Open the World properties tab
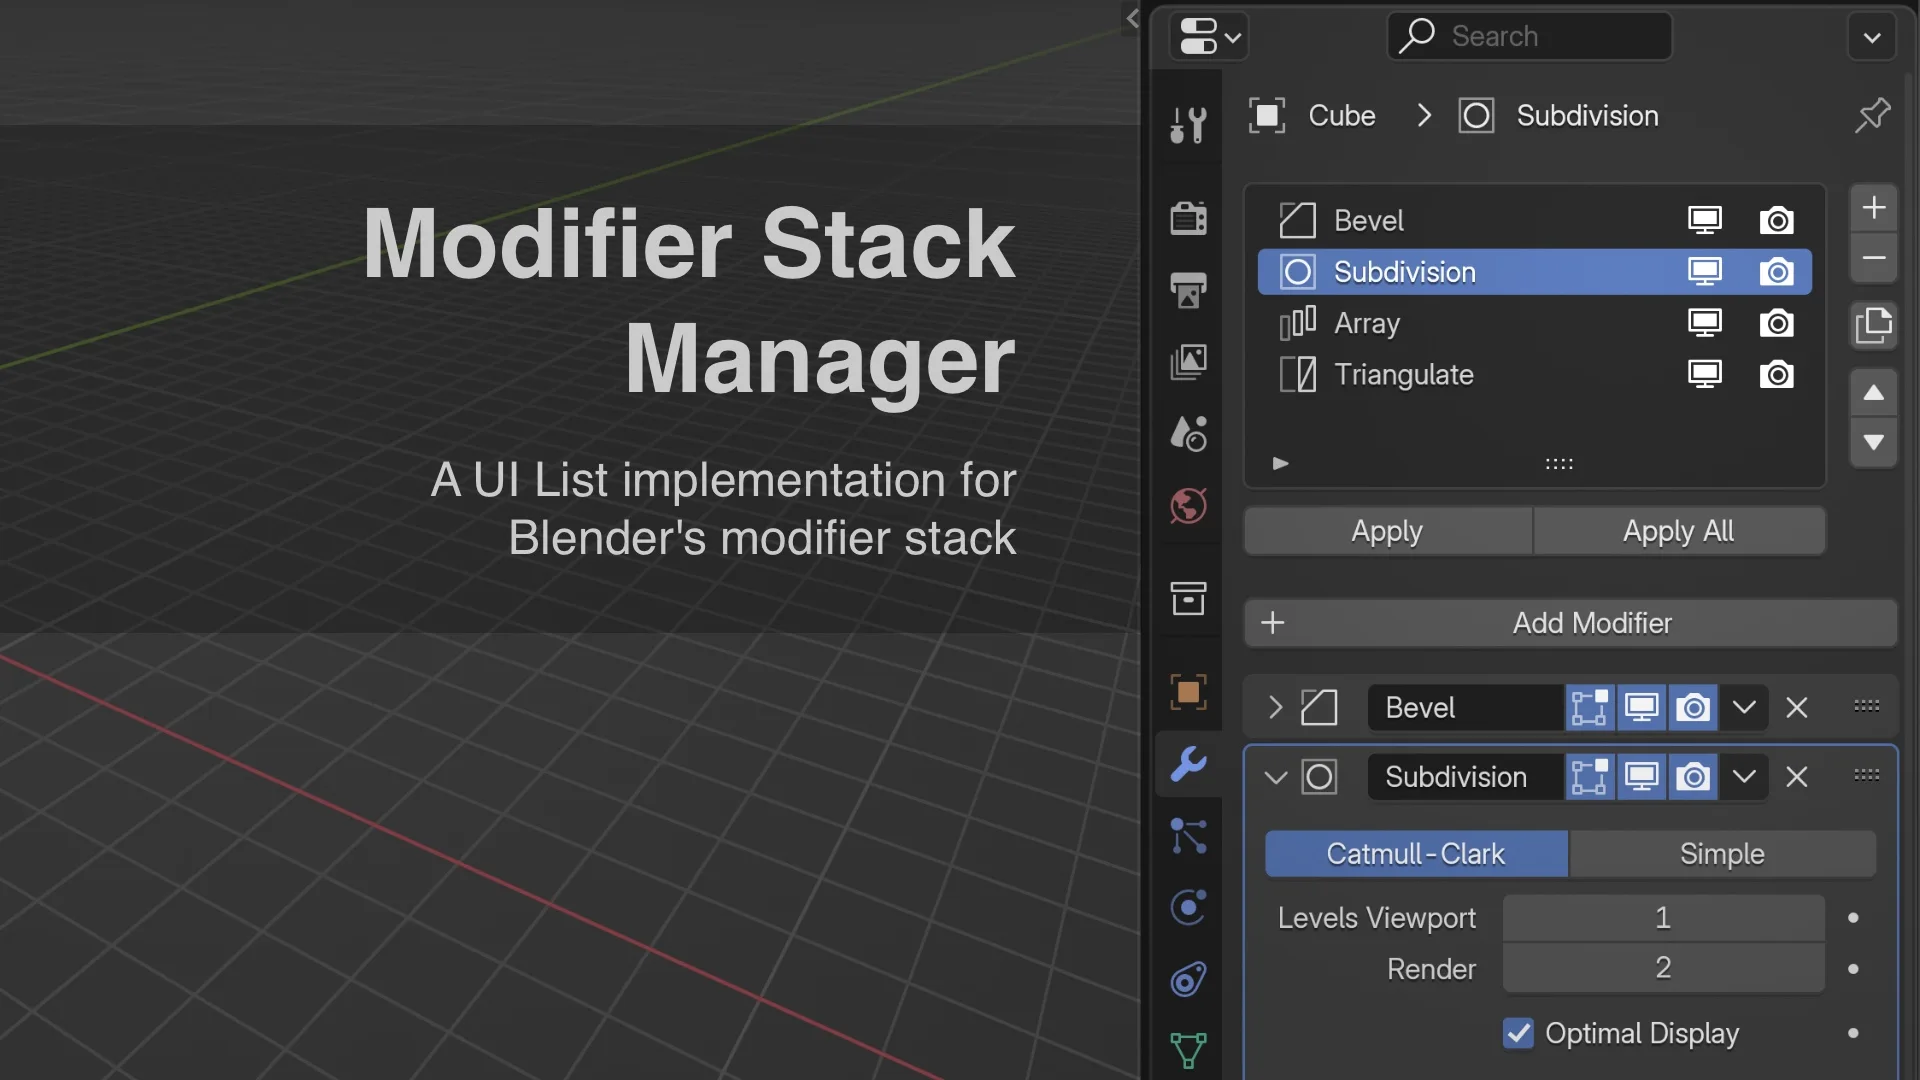Image resolution: width=1920 pixels, height=1080 pixels. click(x=1188, y=506)
